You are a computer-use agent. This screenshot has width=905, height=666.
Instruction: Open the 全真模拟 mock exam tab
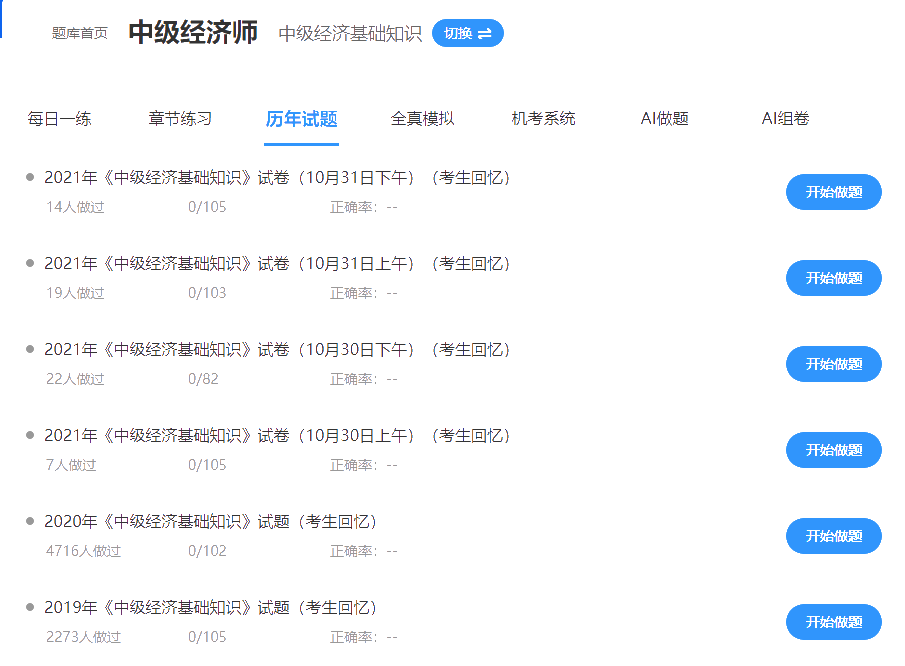click(x=422, y=117)
